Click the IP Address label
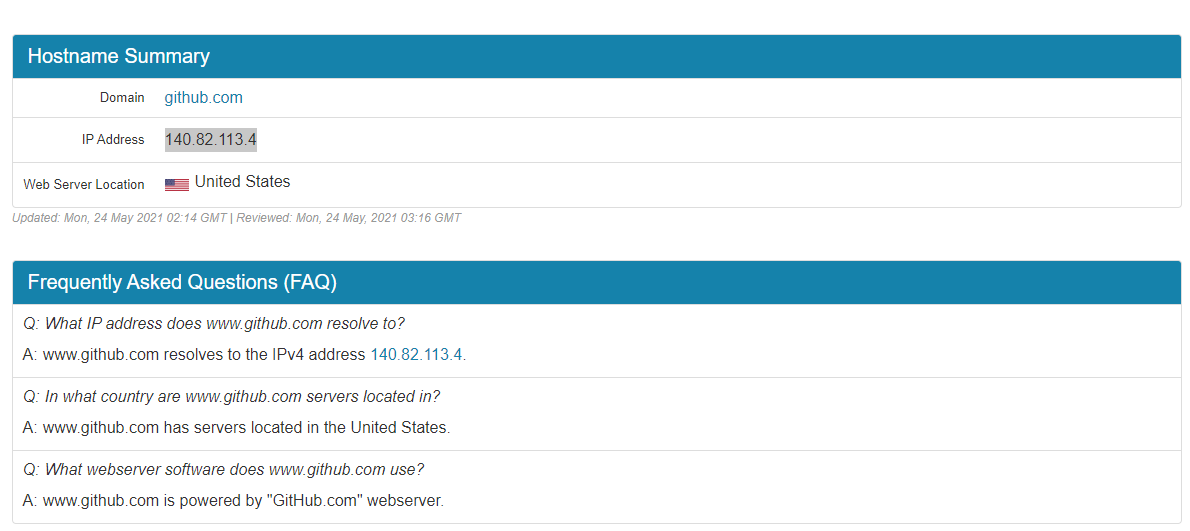The height and width of the screenshot is (531, 1190). point(113,140)
